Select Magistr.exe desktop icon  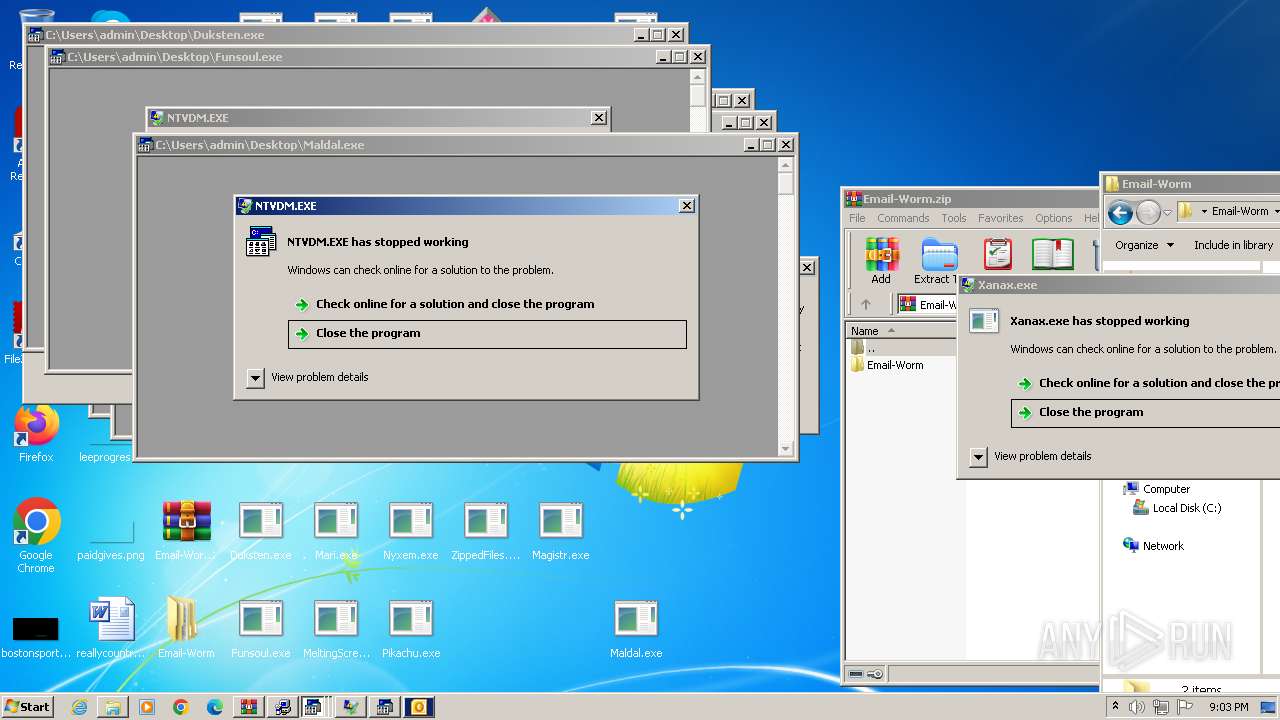561,531
